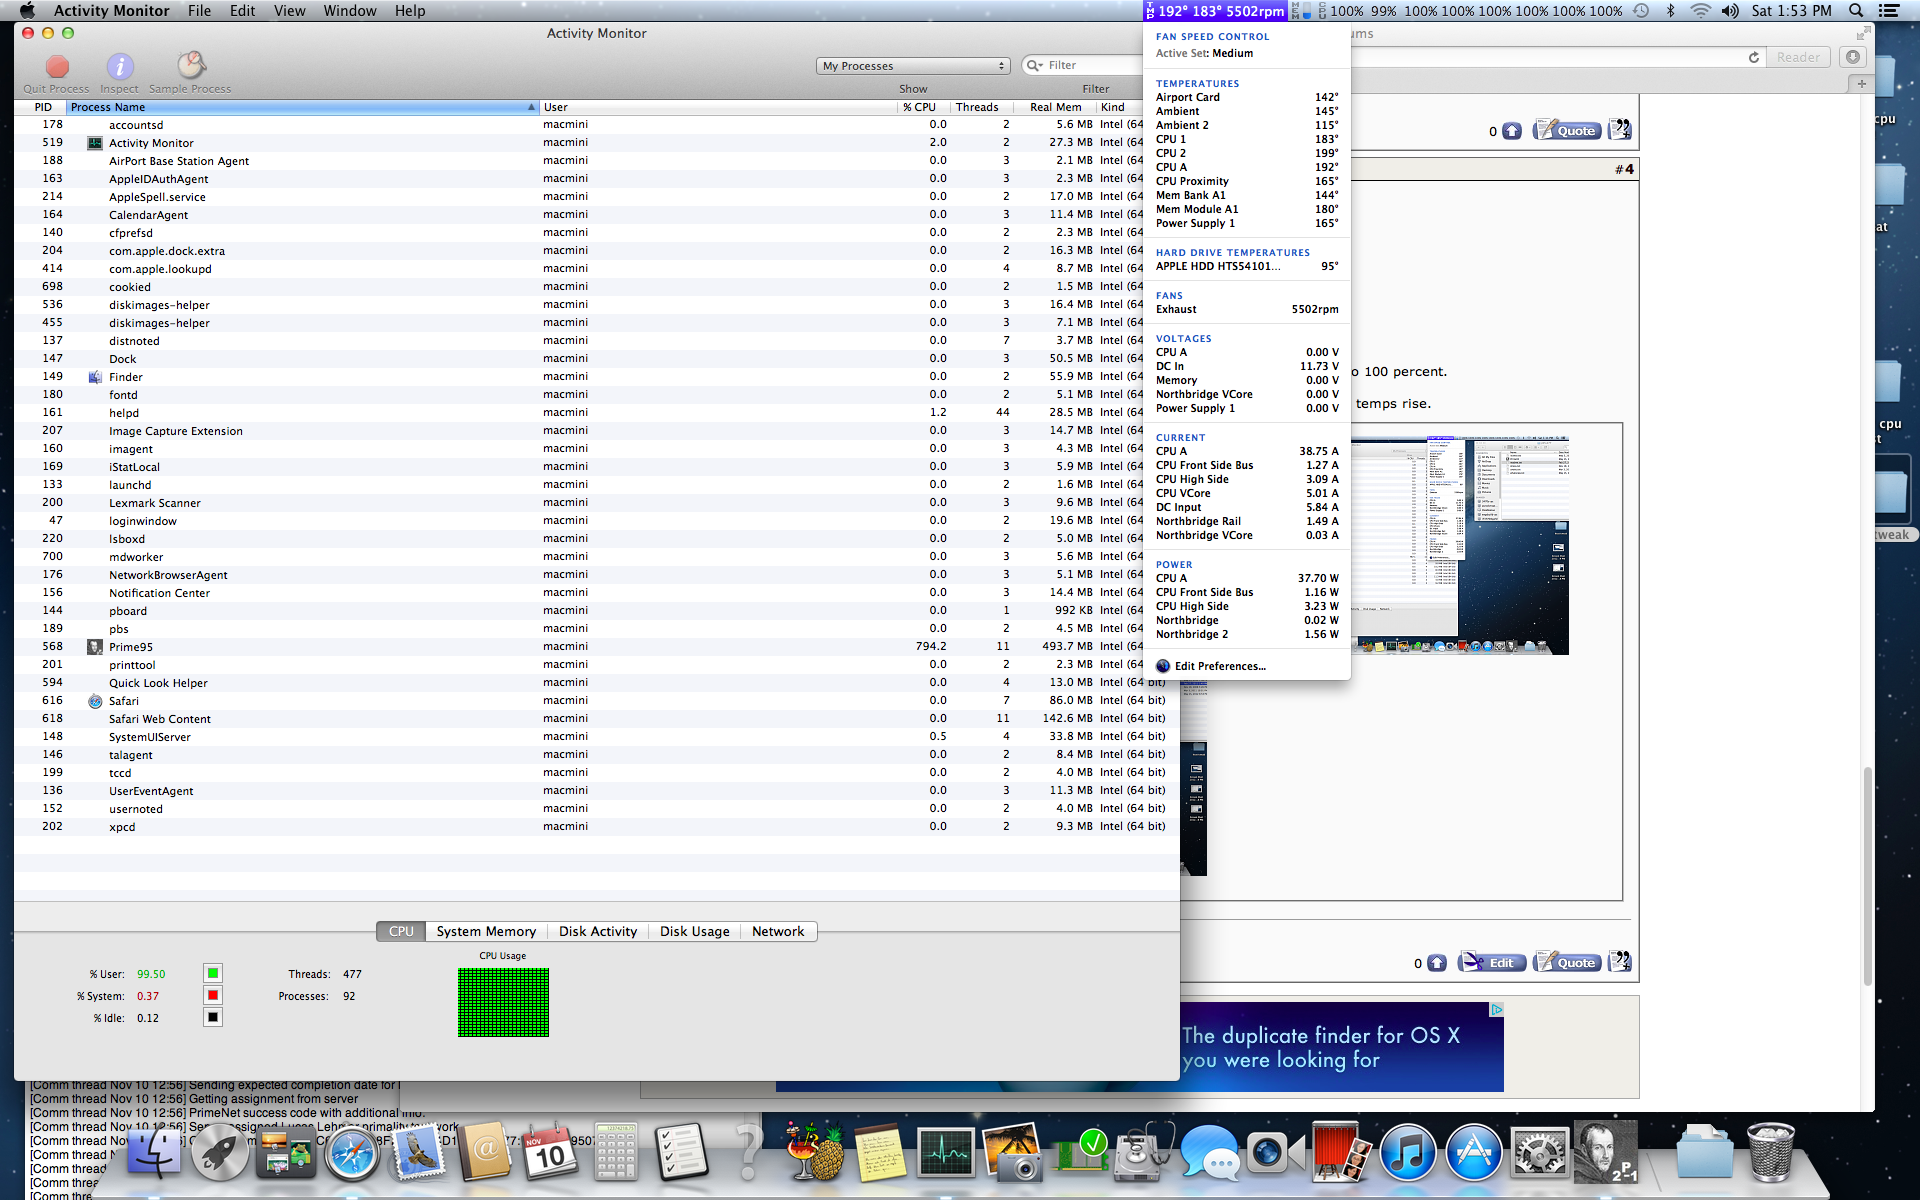Open Mission Control in the Dock
The height and width of the screenshot is (1200, 1920).
[x=285, y=1154]
